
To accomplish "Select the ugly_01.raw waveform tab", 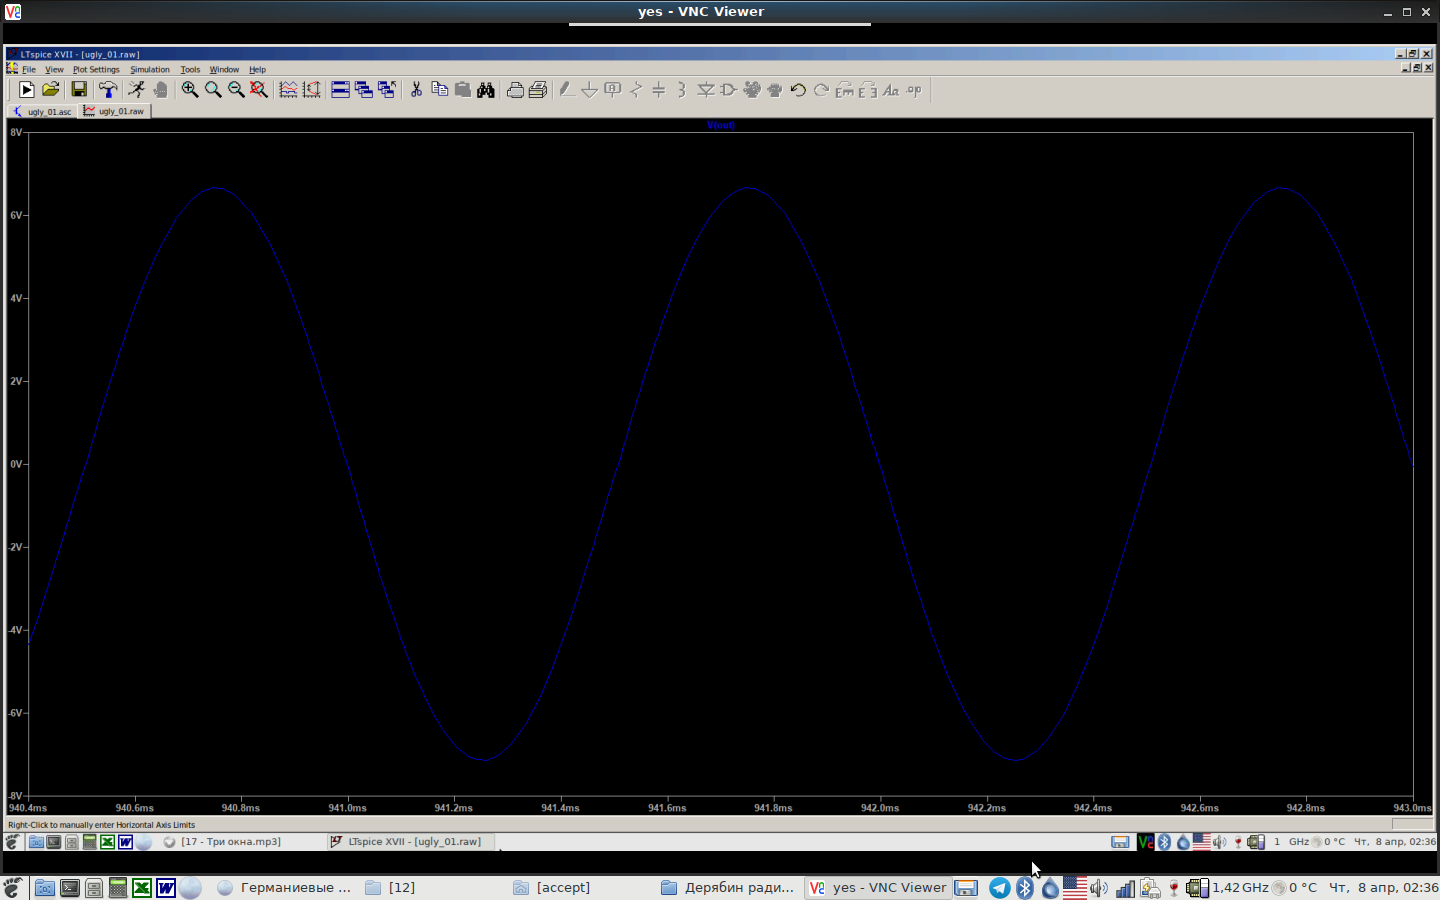I will pos(115,111).
